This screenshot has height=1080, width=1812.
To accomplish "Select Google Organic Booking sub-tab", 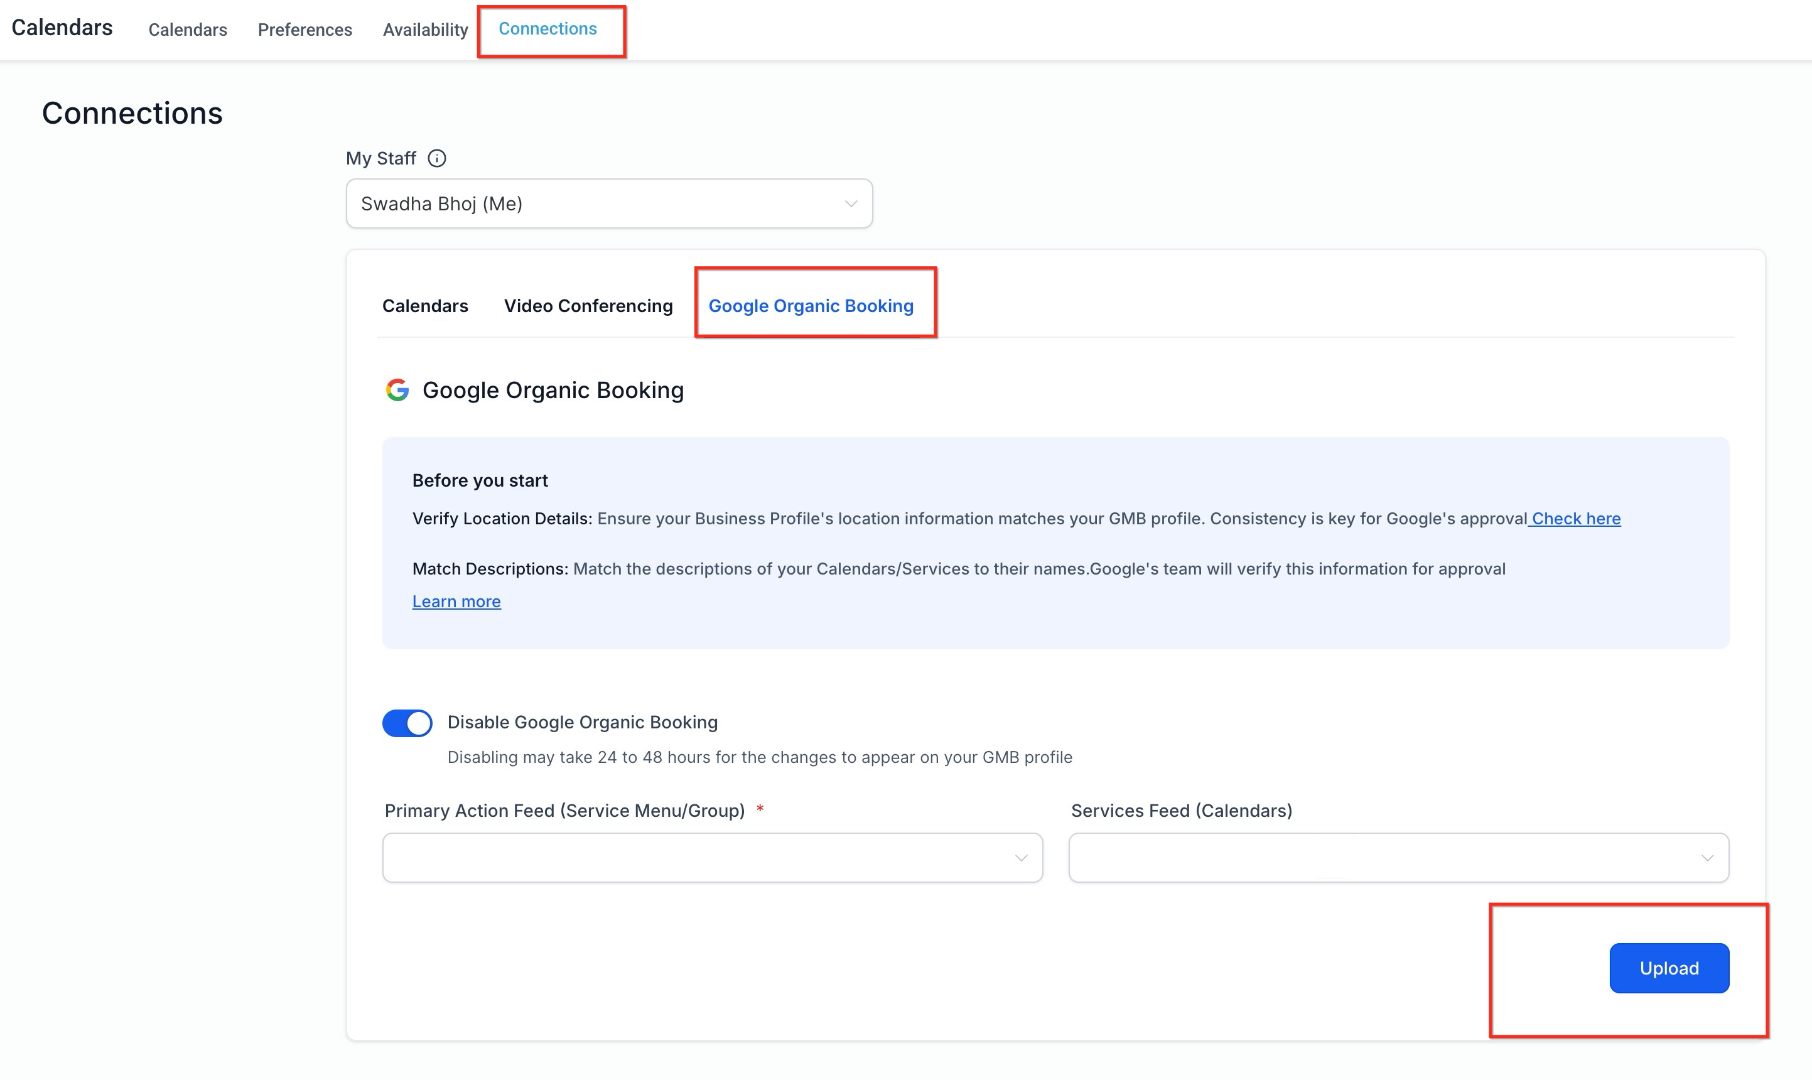I will coord(811,306).
